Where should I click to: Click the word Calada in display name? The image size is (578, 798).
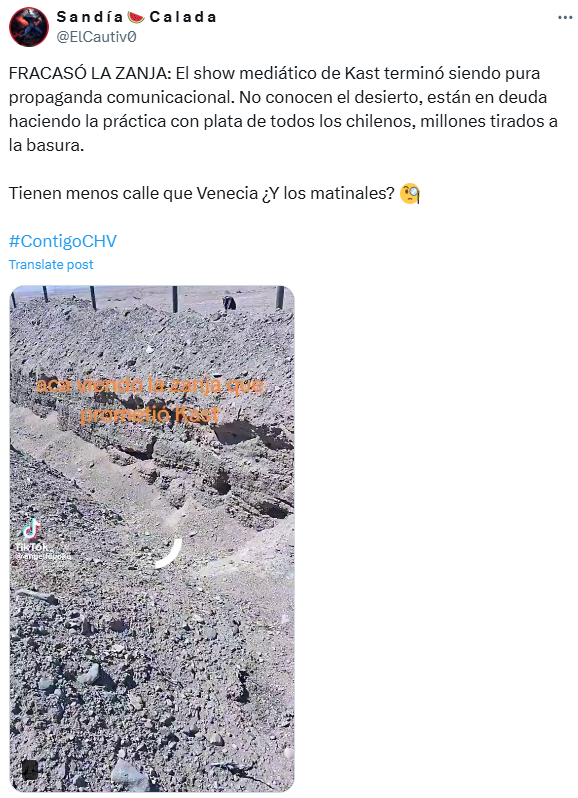[x=183, y=17]
